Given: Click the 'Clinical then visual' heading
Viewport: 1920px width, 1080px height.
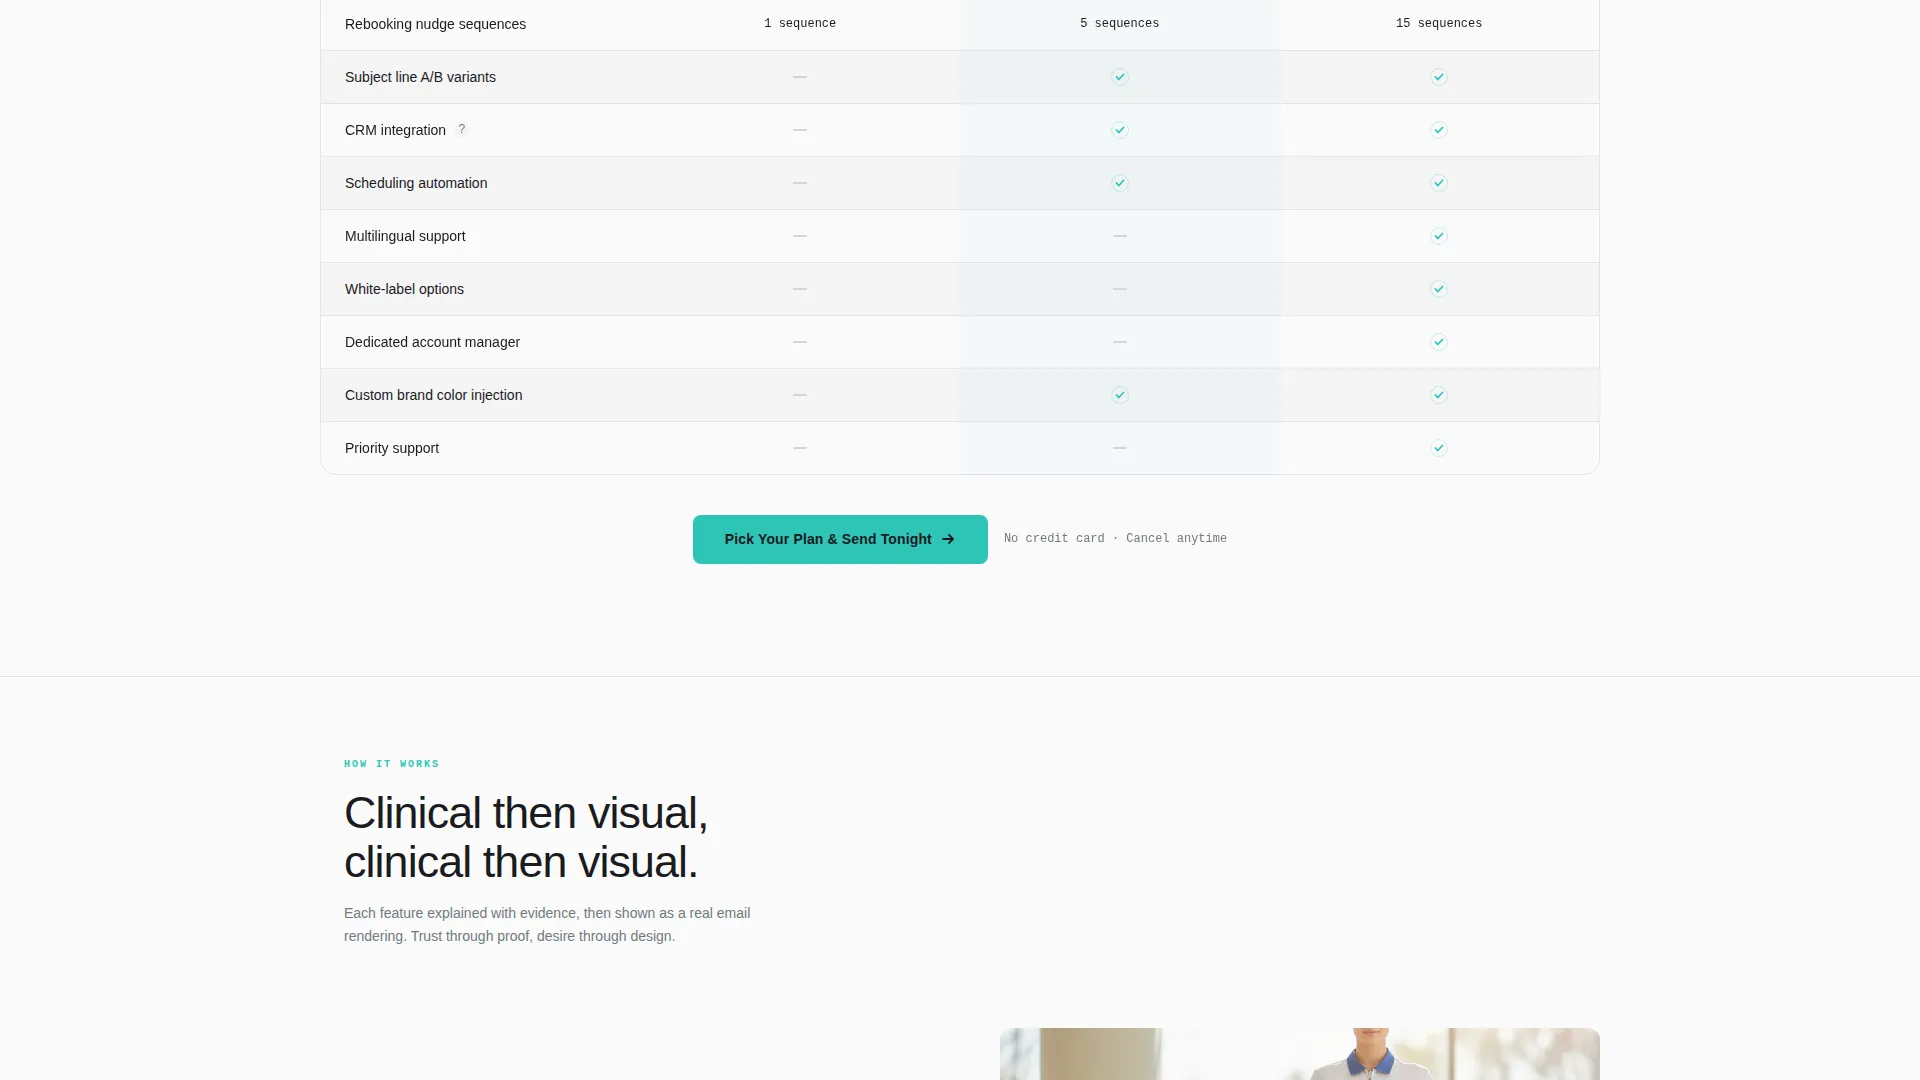Looking at the screenshot, I should tap(526, 838).
